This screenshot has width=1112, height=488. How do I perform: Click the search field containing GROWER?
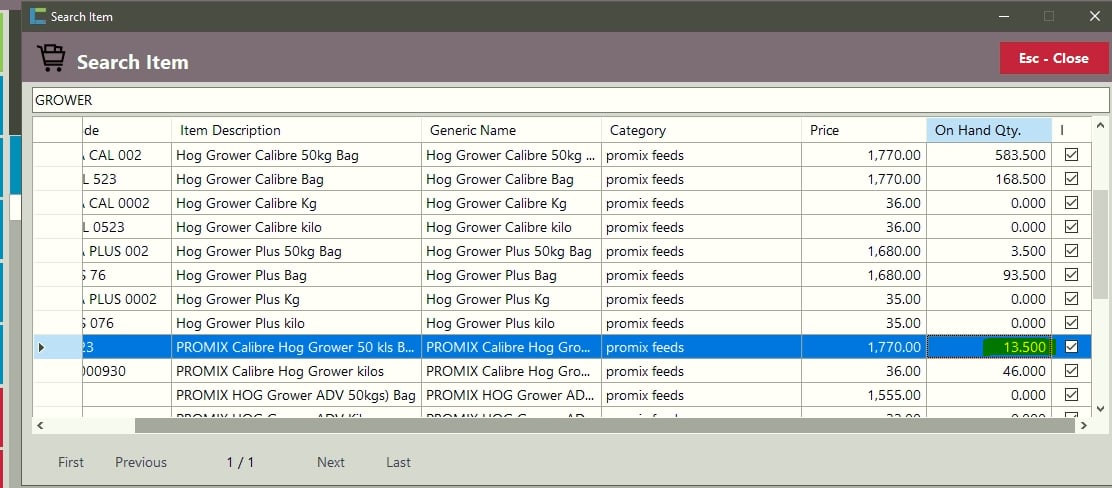[x=570, y=101]
